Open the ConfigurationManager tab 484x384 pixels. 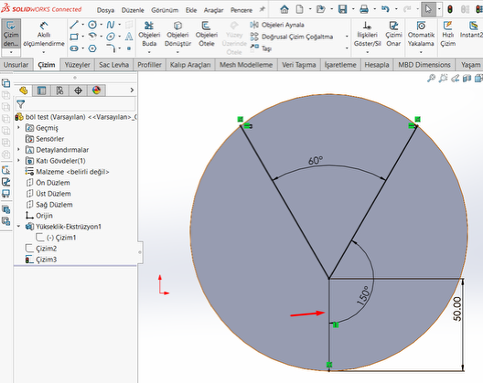pos(60,90)
